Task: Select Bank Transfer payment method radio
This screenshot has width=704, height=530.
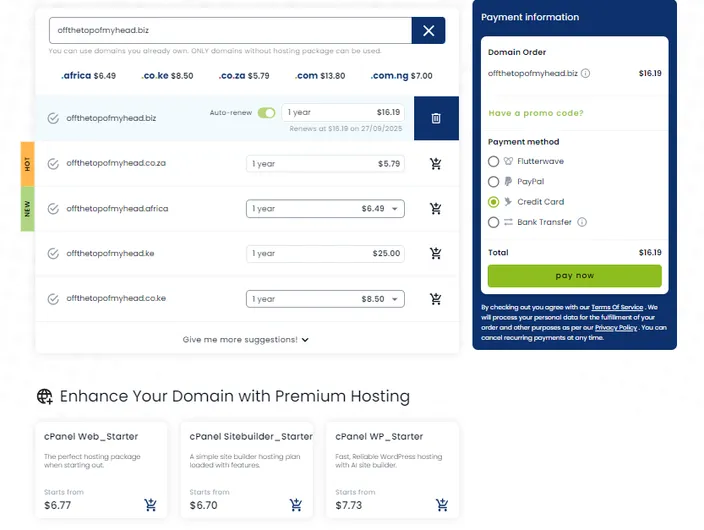Action: 493,222
